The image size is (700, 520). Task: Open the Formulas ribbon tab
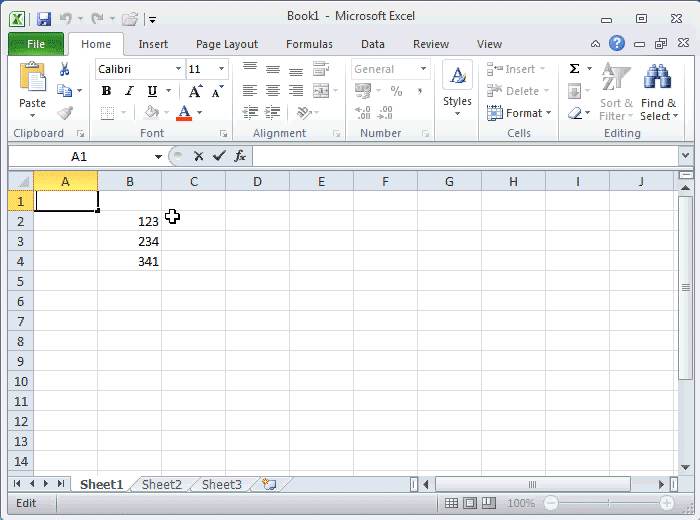click(309, 44)
